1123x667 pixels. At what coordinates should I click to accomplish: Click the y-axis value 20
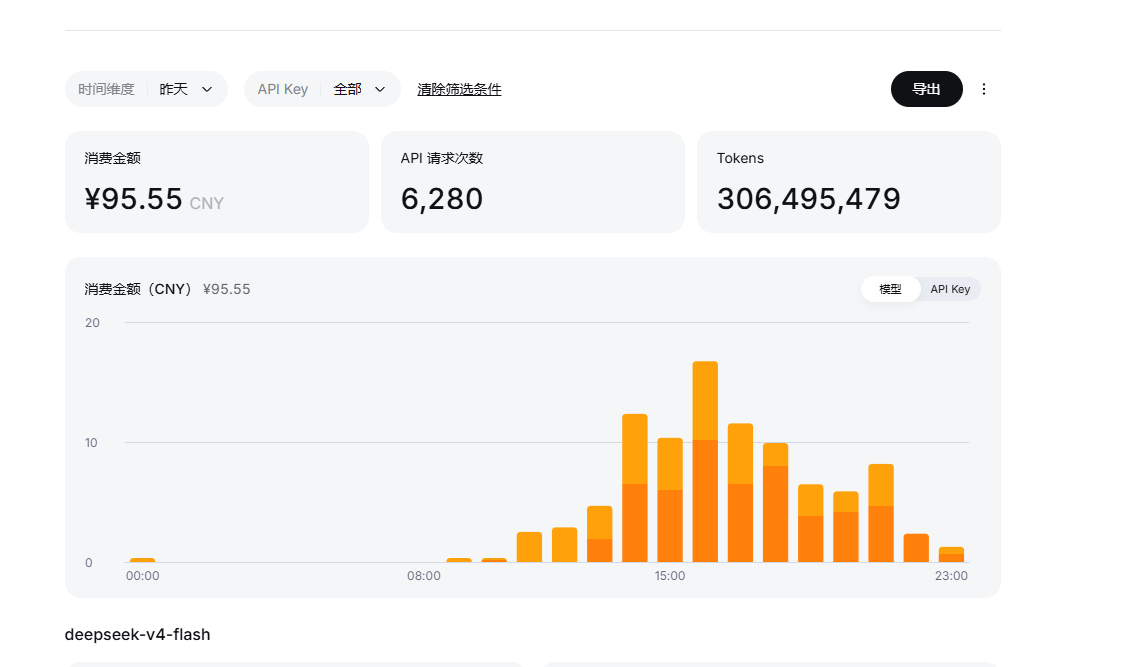(92, 322)
